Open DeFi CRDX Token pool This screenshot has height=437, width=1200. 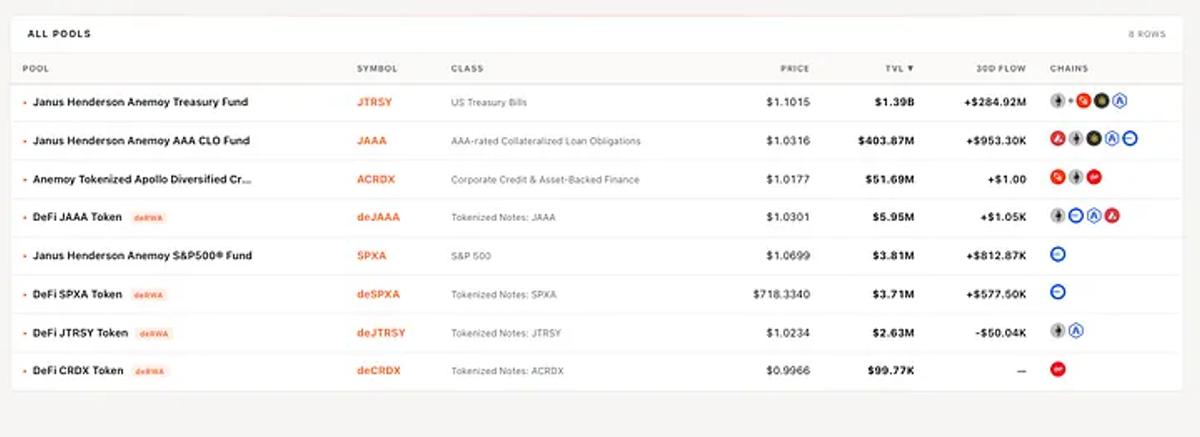78,371
